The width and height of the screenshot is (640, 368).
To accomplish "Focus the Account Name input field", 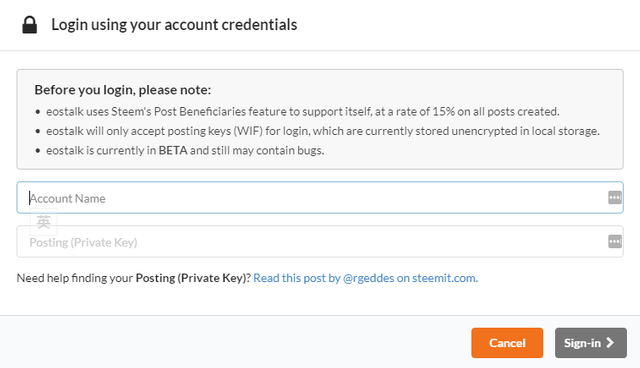I will point(320,198).
